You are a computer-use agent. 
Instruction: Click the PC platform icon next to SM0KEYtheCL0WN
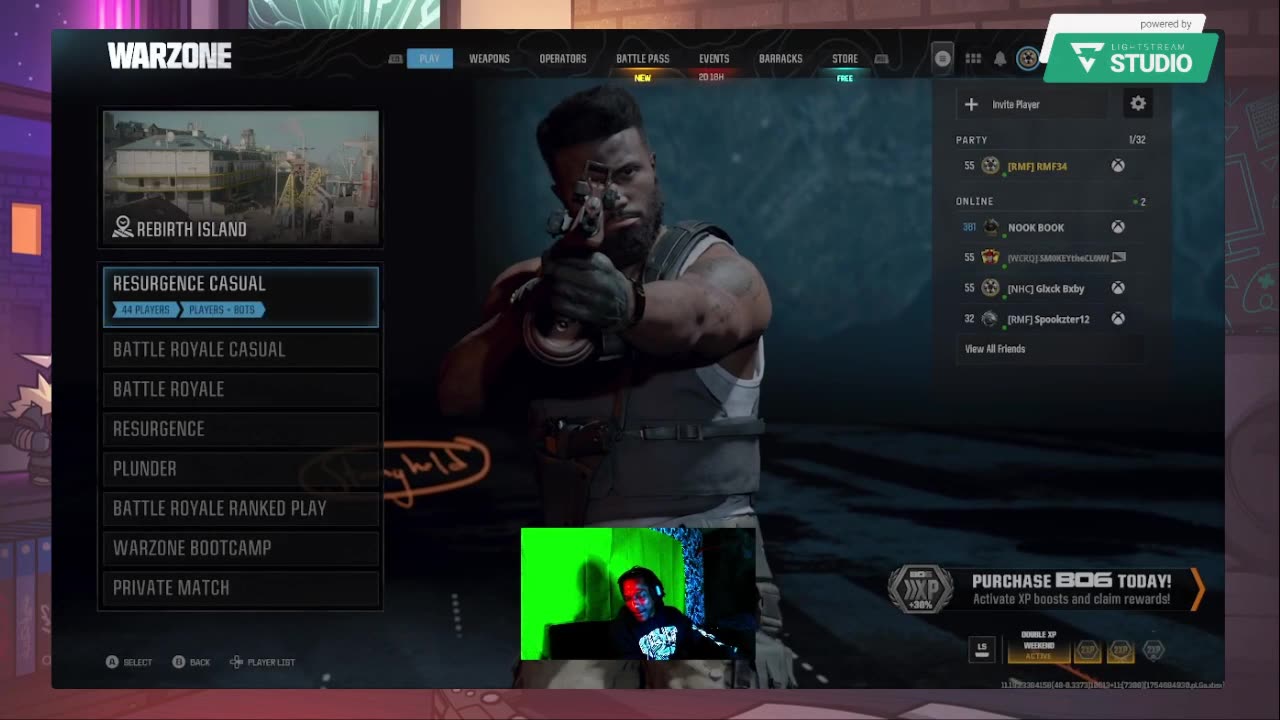[1118, 257]
